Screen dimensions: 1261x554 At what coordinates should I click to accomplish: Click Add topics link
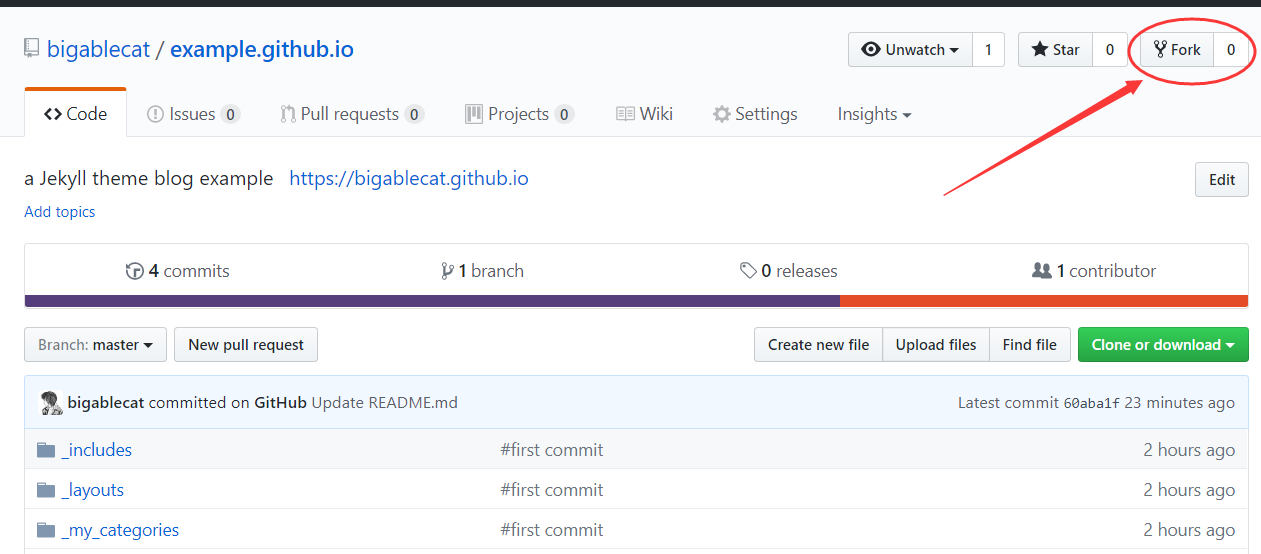pyautogui.click(x=60, y=212)
